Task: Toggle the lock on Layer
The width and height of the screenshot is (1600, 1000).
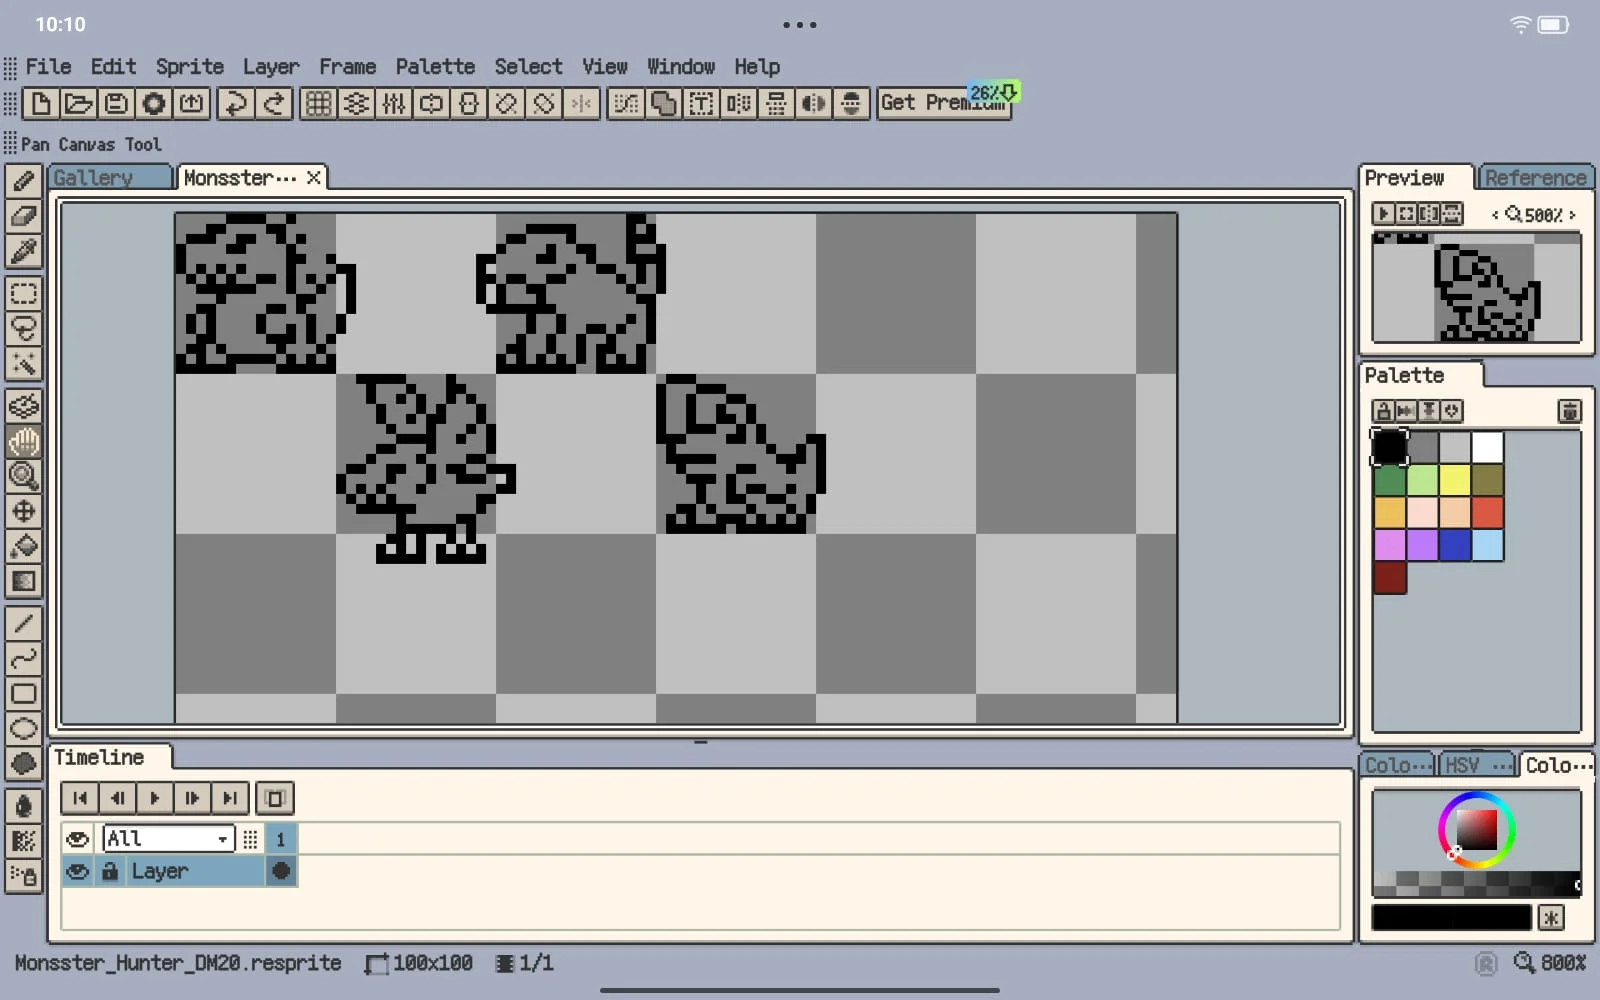Action: pyautogui.click(x=110, y=872)
